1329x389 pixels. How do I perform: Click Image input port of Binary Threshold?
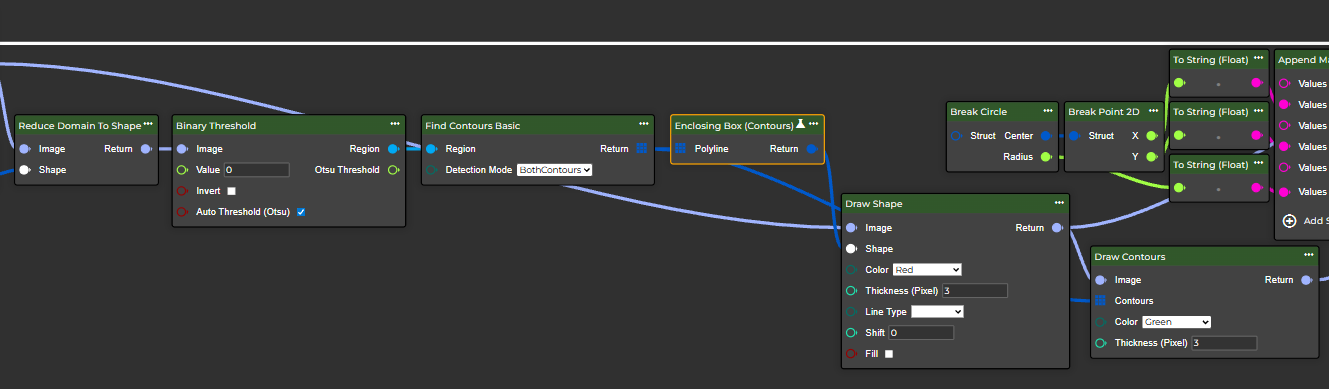pyautogui.click(x=182, y=149)
